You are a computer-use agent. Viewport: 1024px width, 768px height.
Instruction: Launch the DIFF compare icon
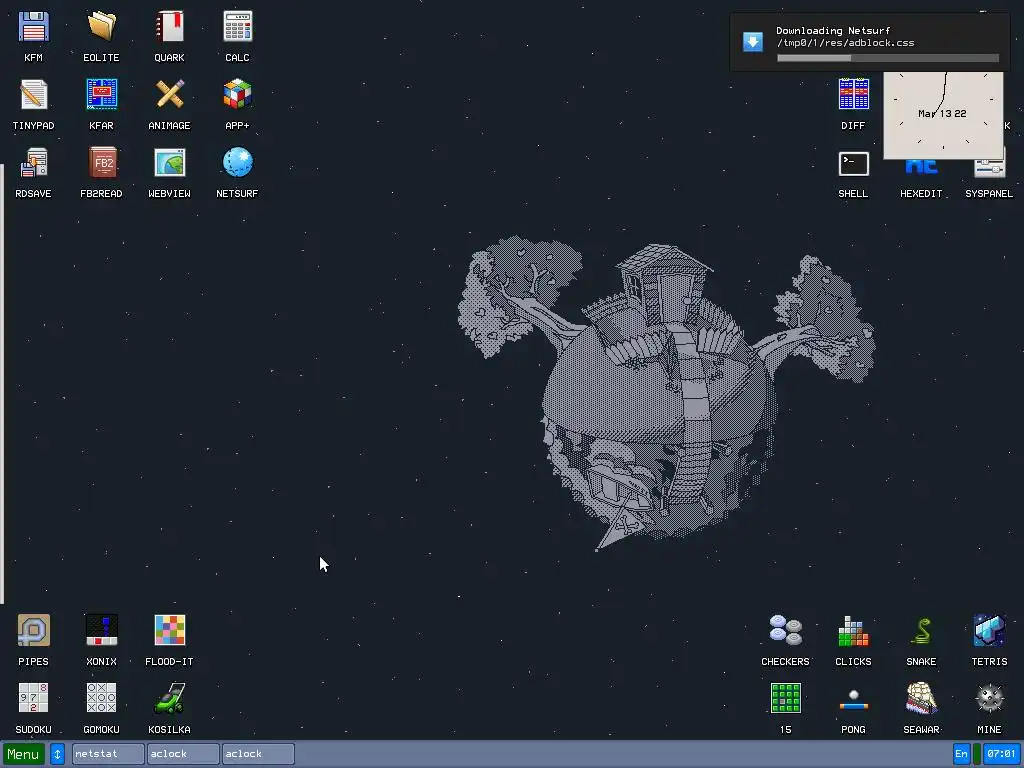click(x=853, y=95)
